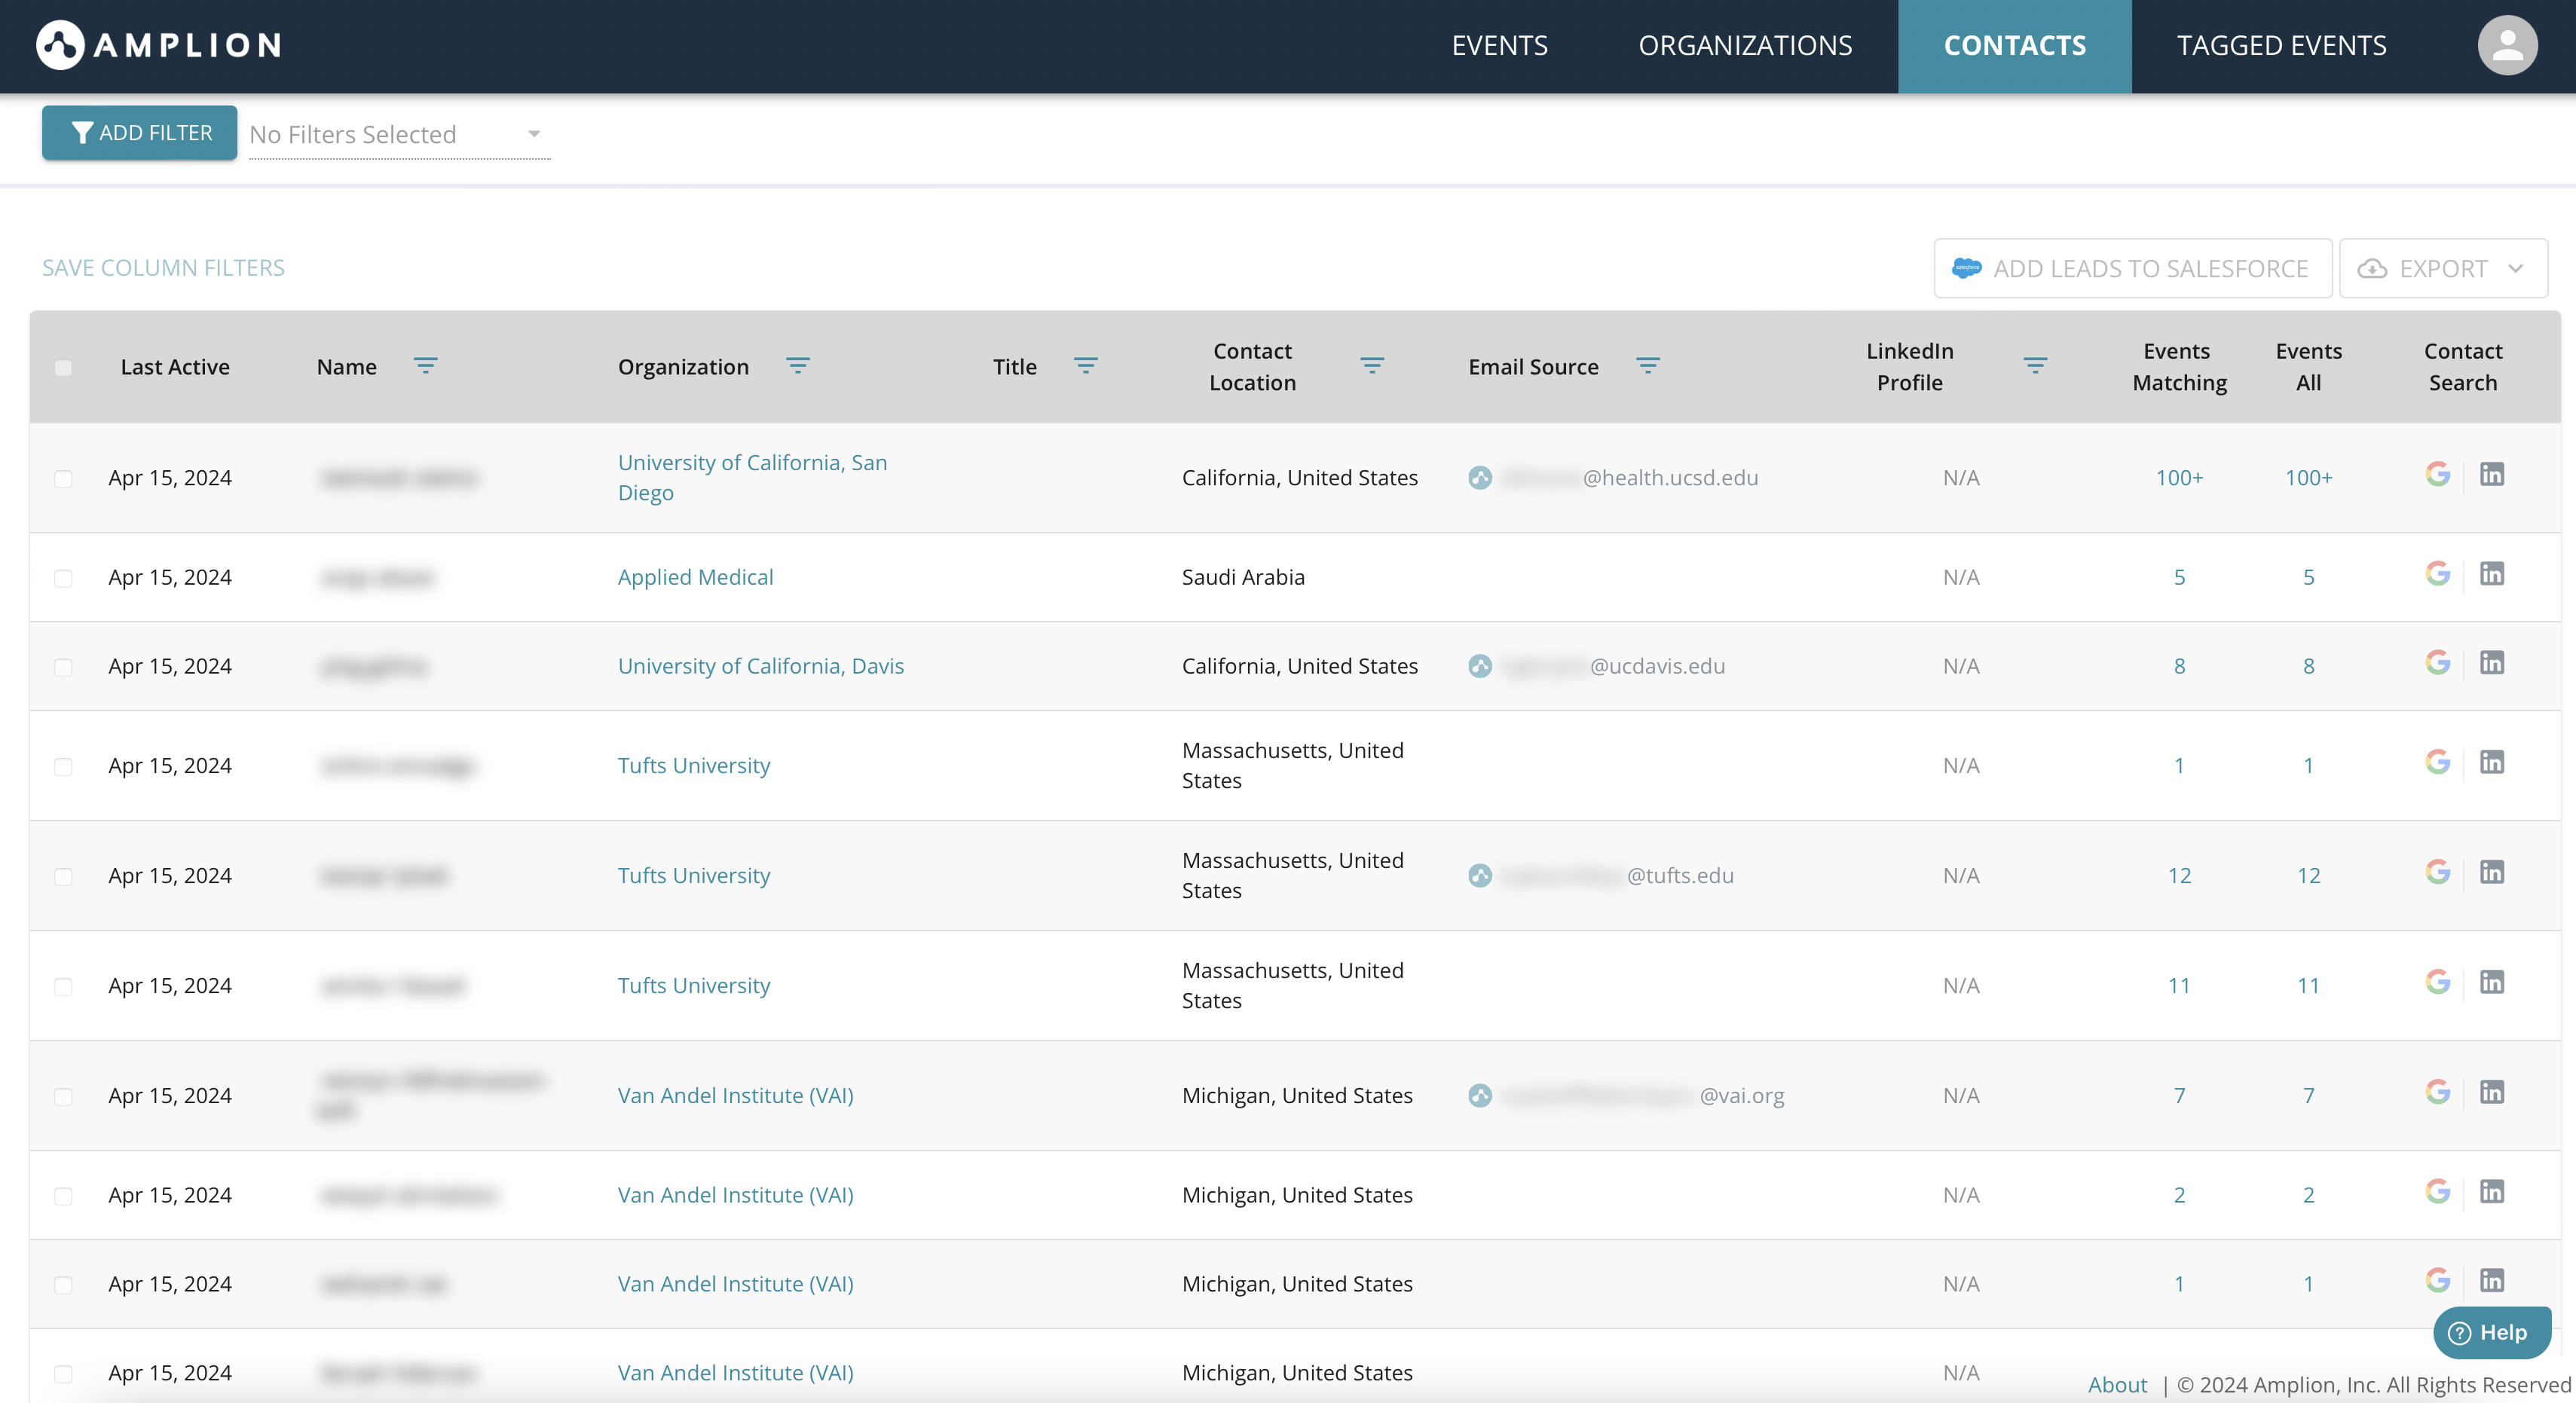Click the Contact Location filter icon
Image resolution: width=2576 pixels, height=1403 pixels.
coord(1371,366)
